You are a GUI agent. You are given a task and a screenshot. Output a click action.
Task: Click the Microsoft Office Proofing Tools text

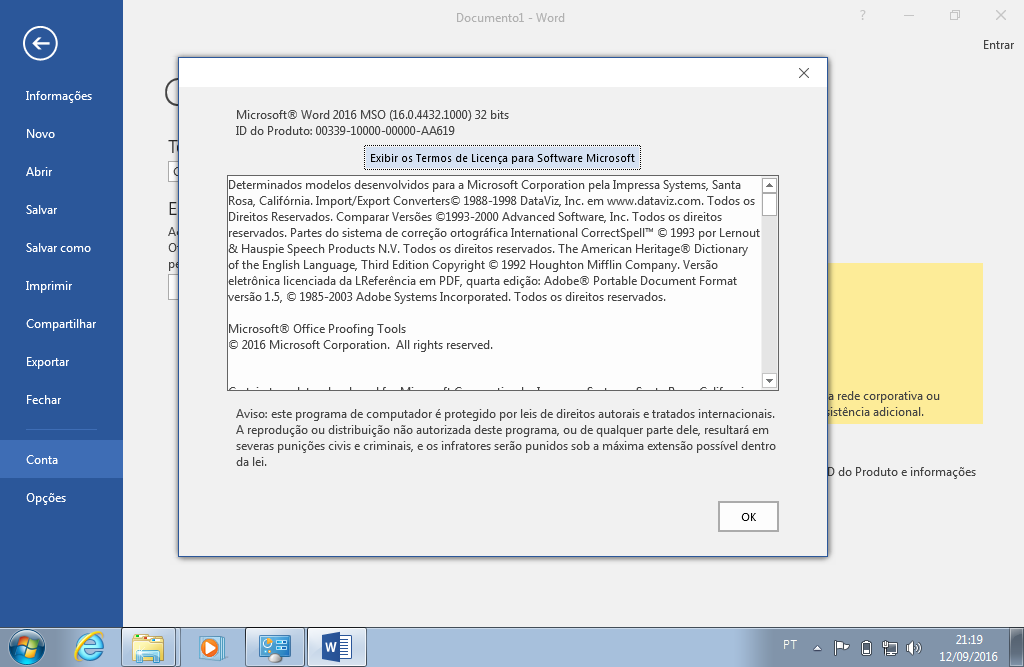[x=317, y=329]
